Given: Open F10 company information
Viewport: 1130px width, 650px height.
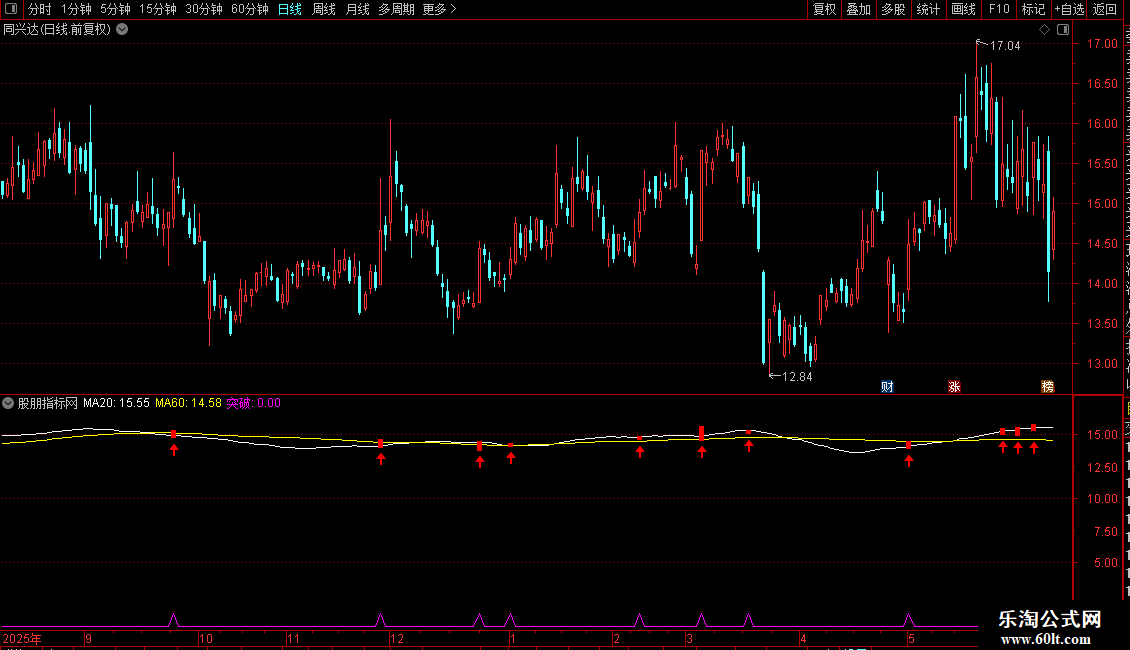Looking at the screenshot, I should point(999,9).
